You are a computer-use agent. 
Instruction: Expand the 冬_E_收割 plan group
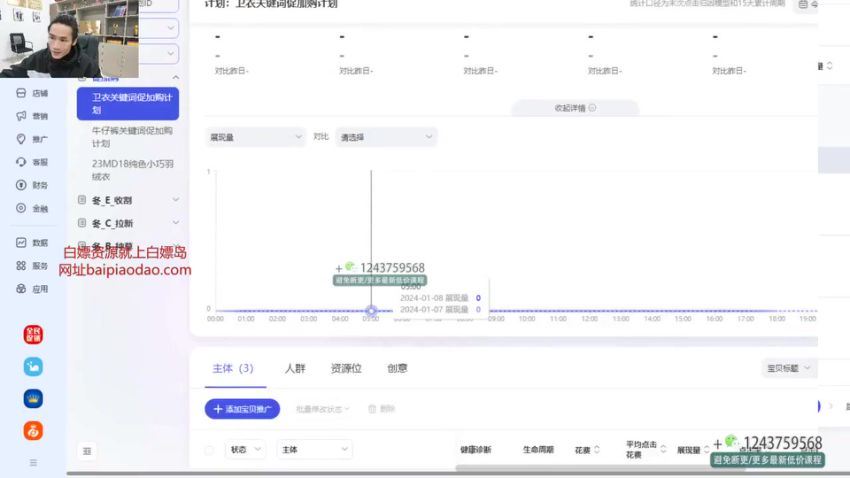pyautogui.click(x=176, y=200)
